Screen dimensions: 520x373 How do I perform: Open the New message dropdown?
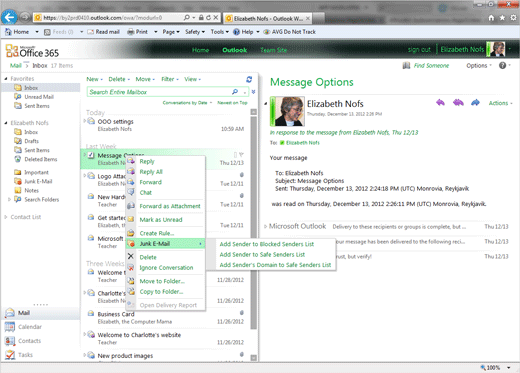click(x=94, y=79)
